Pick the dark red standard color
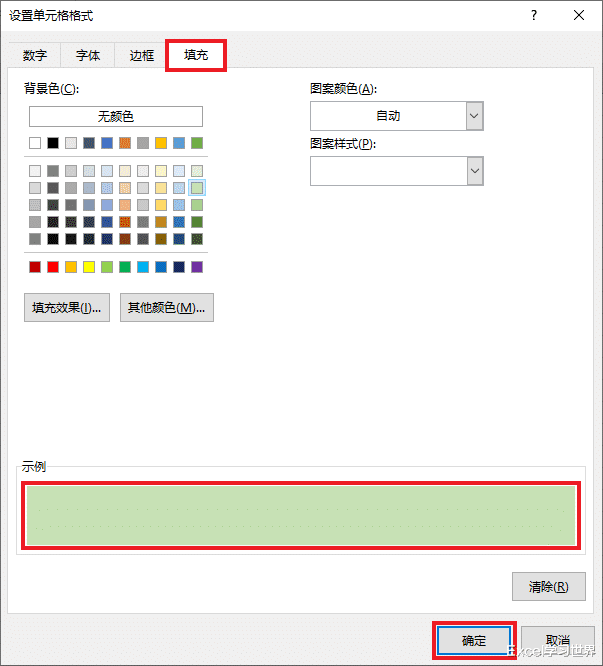This screenshot has width=603, height=666. click(x=35, y=267)
